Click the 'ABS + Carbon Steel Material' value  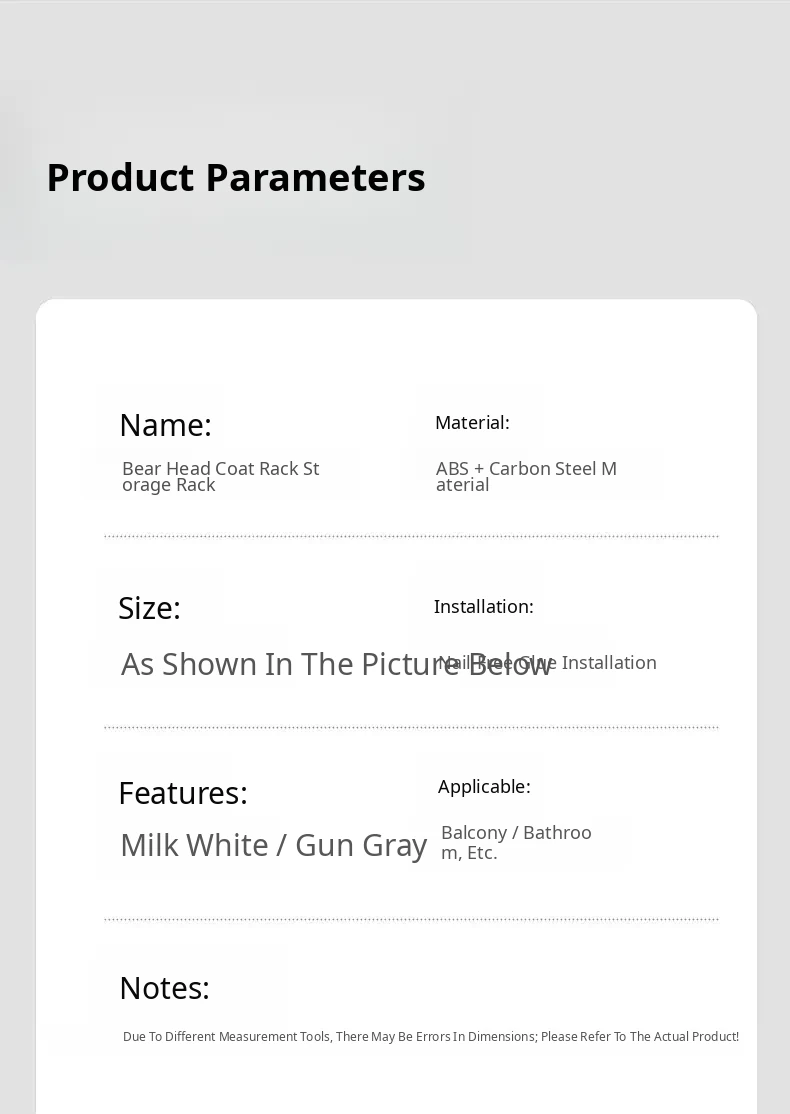pos(526,476)
